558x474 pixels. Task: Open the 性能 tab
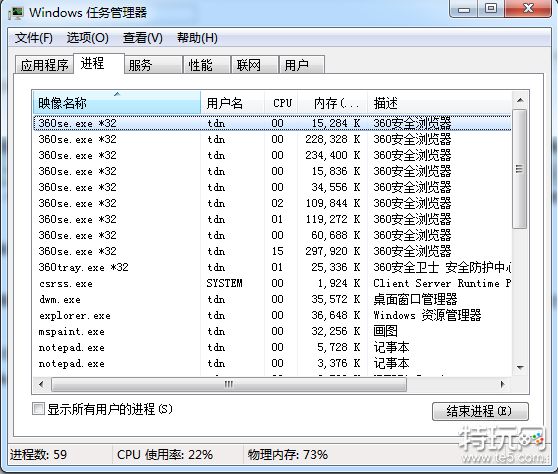(x=207, y=65)
